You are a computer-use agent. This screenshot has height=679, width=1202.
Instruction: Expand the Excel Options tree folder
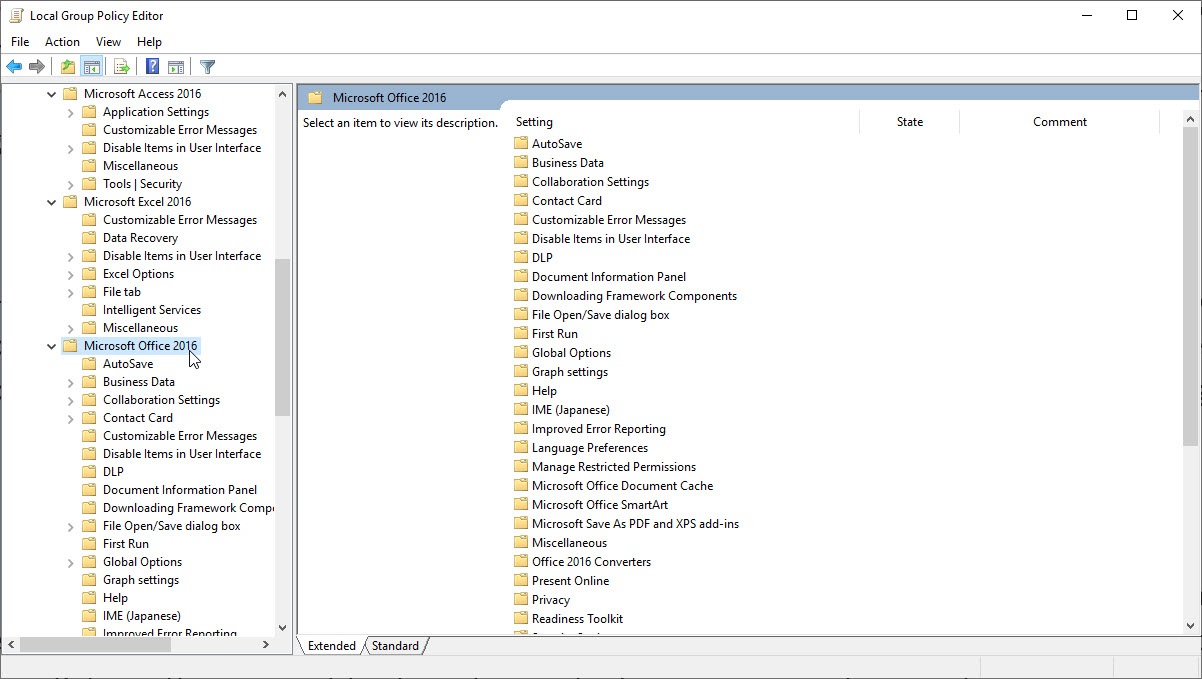click(71, 274)
